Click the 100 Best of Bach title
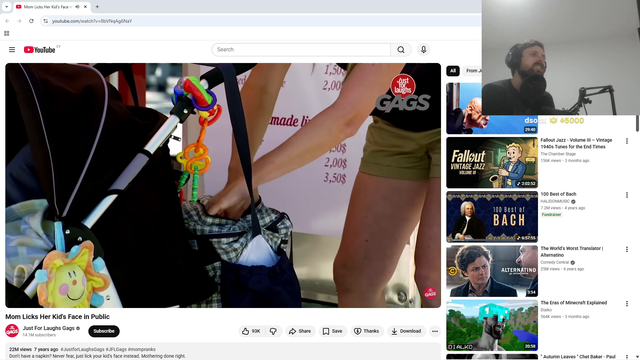 coord(558,194)
